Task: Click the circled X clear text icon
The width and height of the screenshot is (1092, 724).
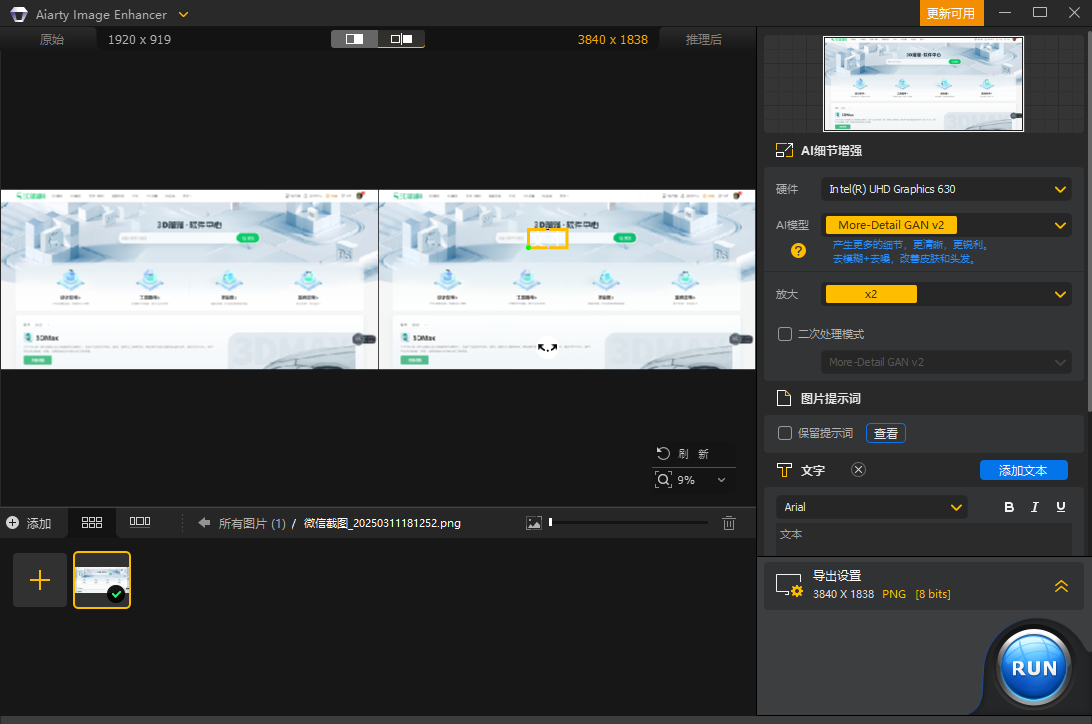Action: 858,470
